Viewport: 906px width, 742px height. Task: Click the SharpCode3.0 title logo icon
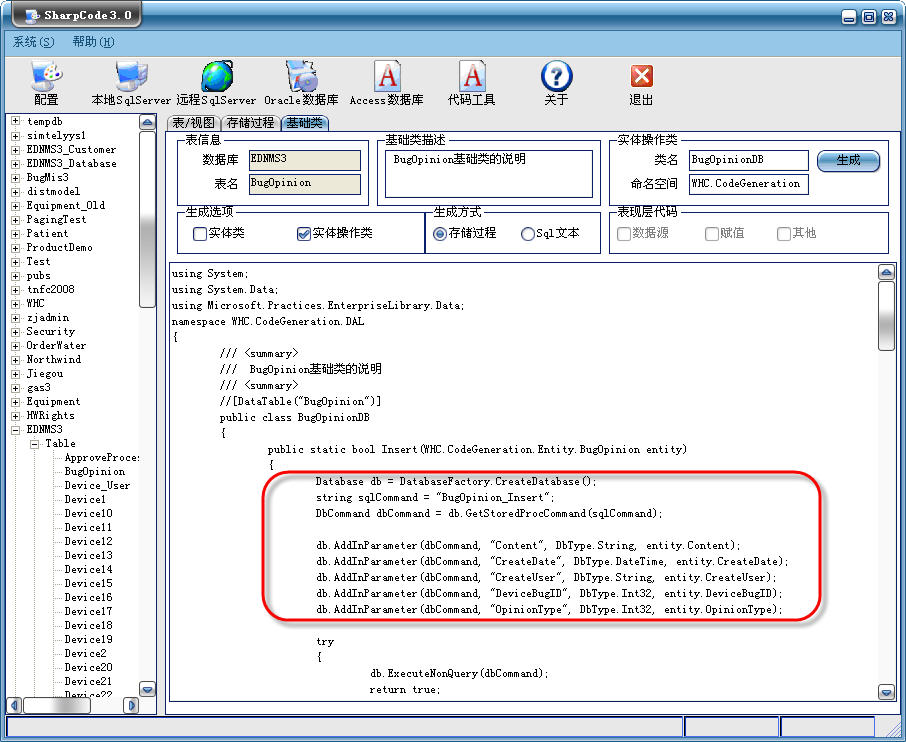click(32, 15)
